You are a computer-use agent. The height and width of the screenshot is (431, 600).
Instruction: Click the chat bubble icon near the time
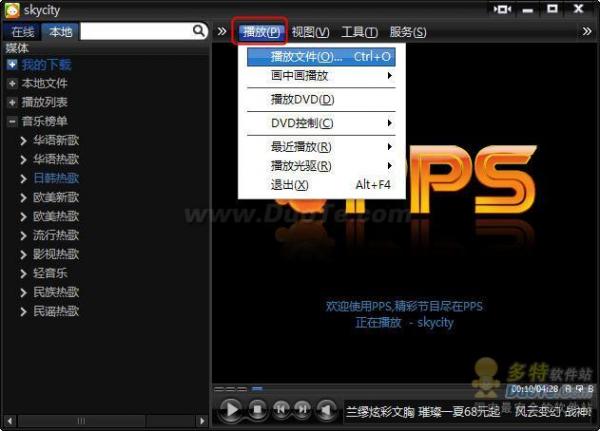[579, 389]
